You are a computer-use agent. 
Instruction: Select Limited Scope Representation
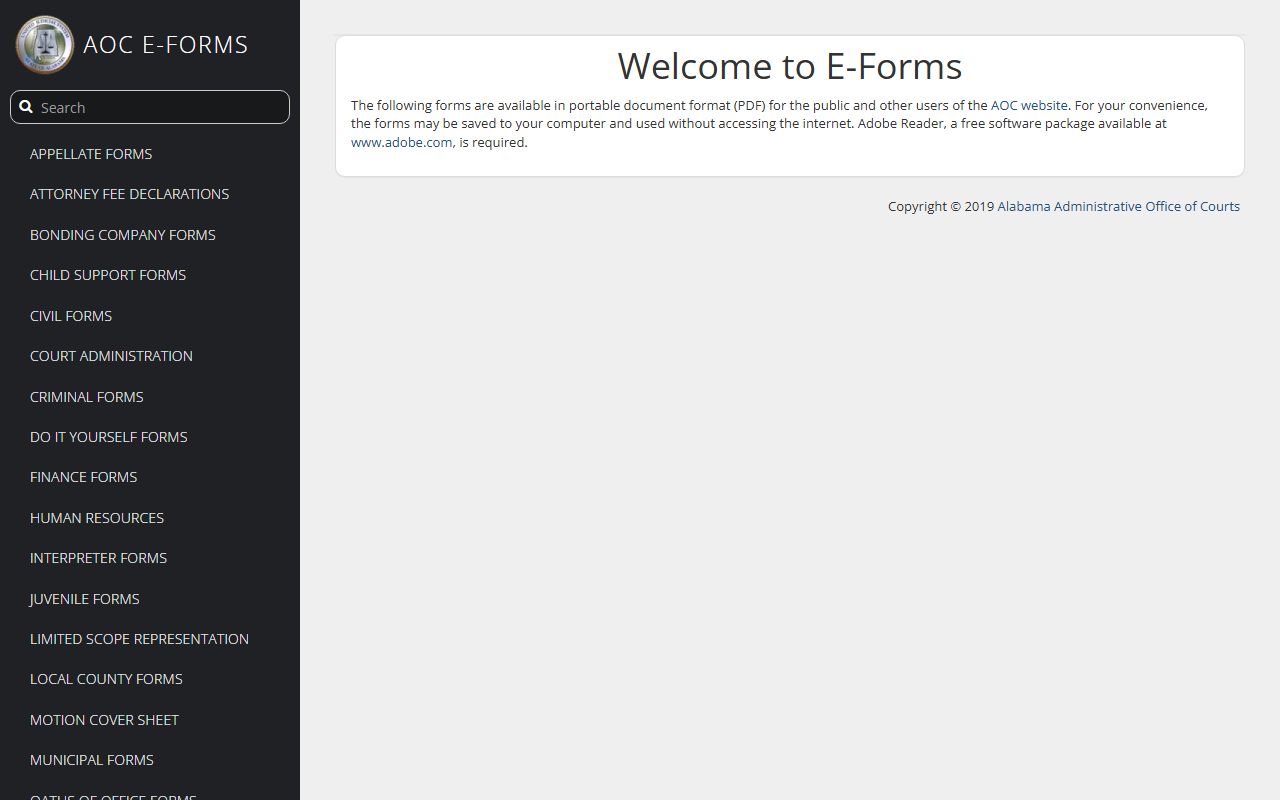[140, 639]
